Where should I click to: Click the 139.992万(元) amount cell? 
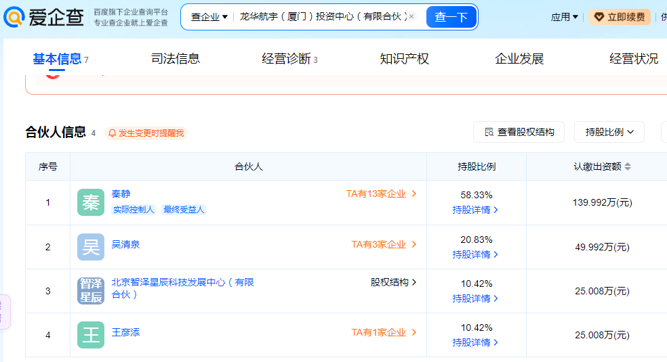click(x=602, y=203)
